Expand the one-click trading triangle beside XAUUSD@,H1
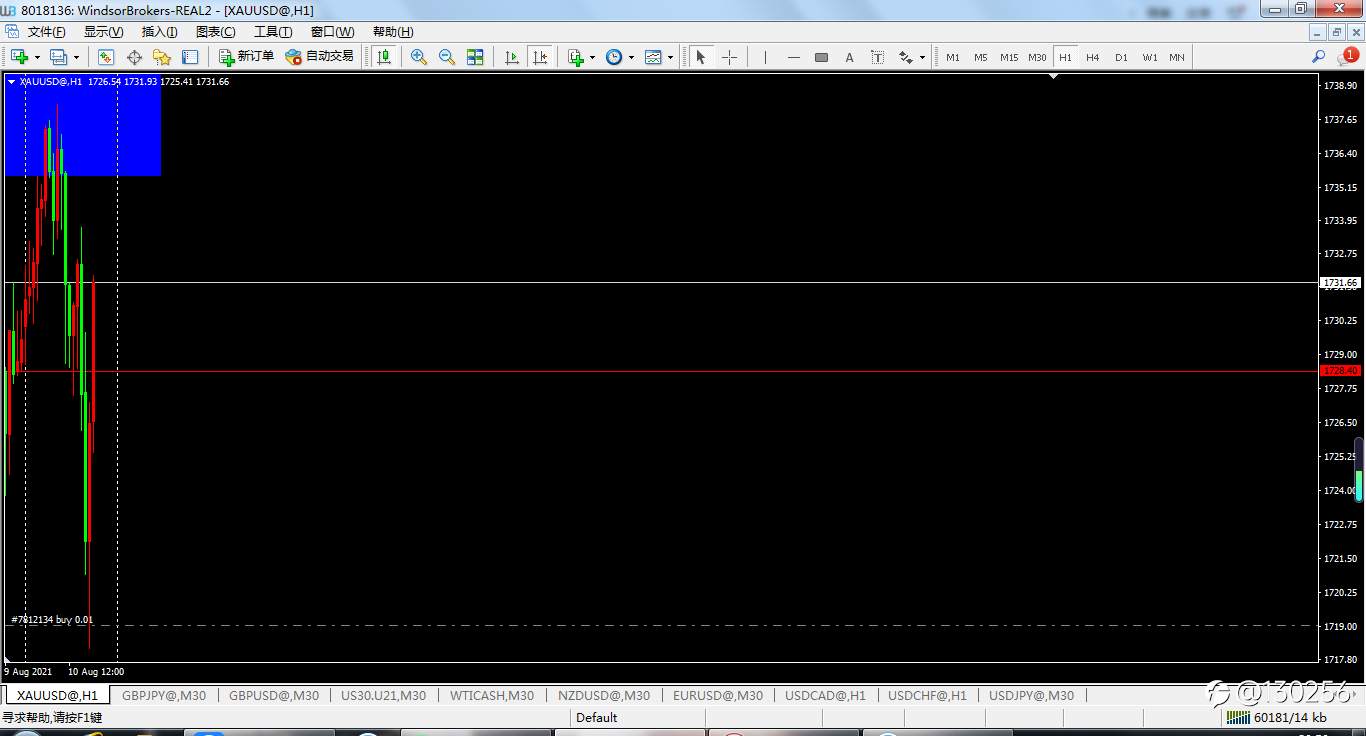 [x=11, y=82]
